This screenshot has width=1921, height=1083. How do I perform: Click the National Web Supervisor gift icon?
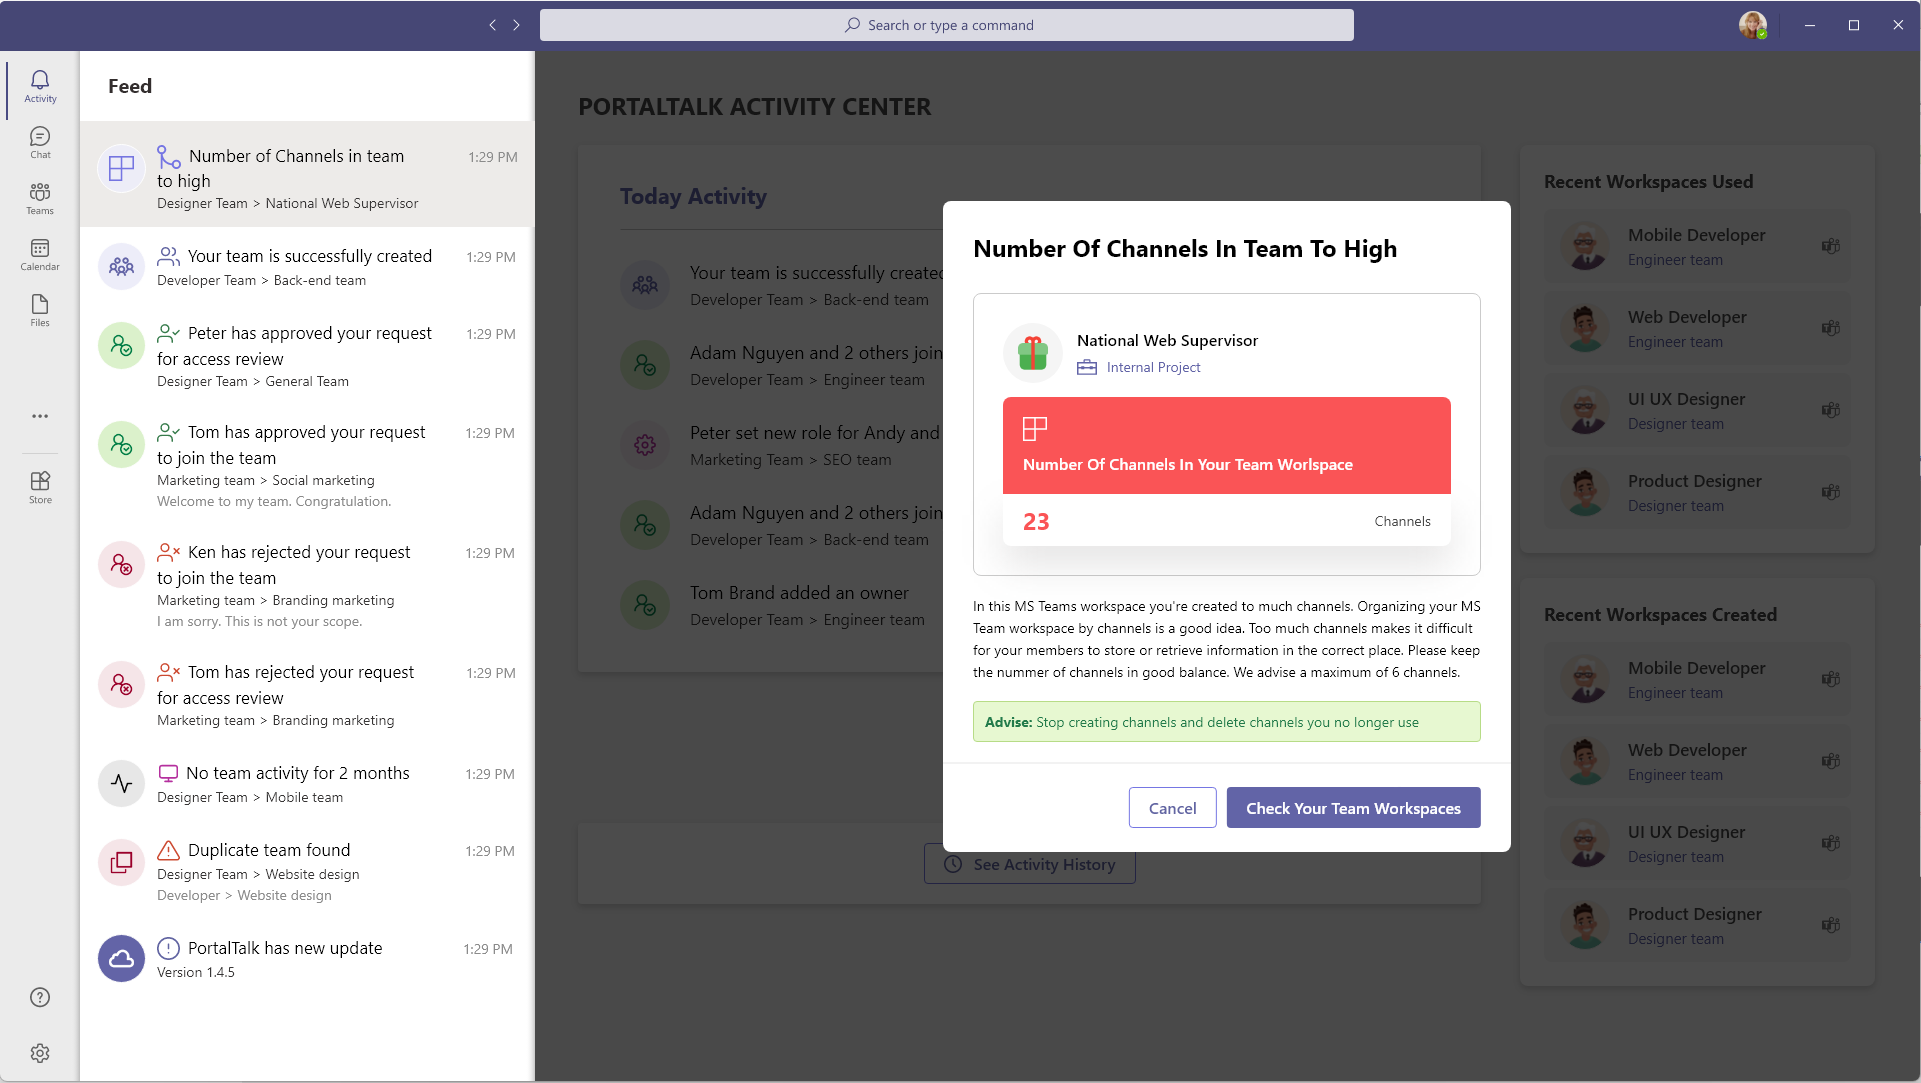[1032, 353]
